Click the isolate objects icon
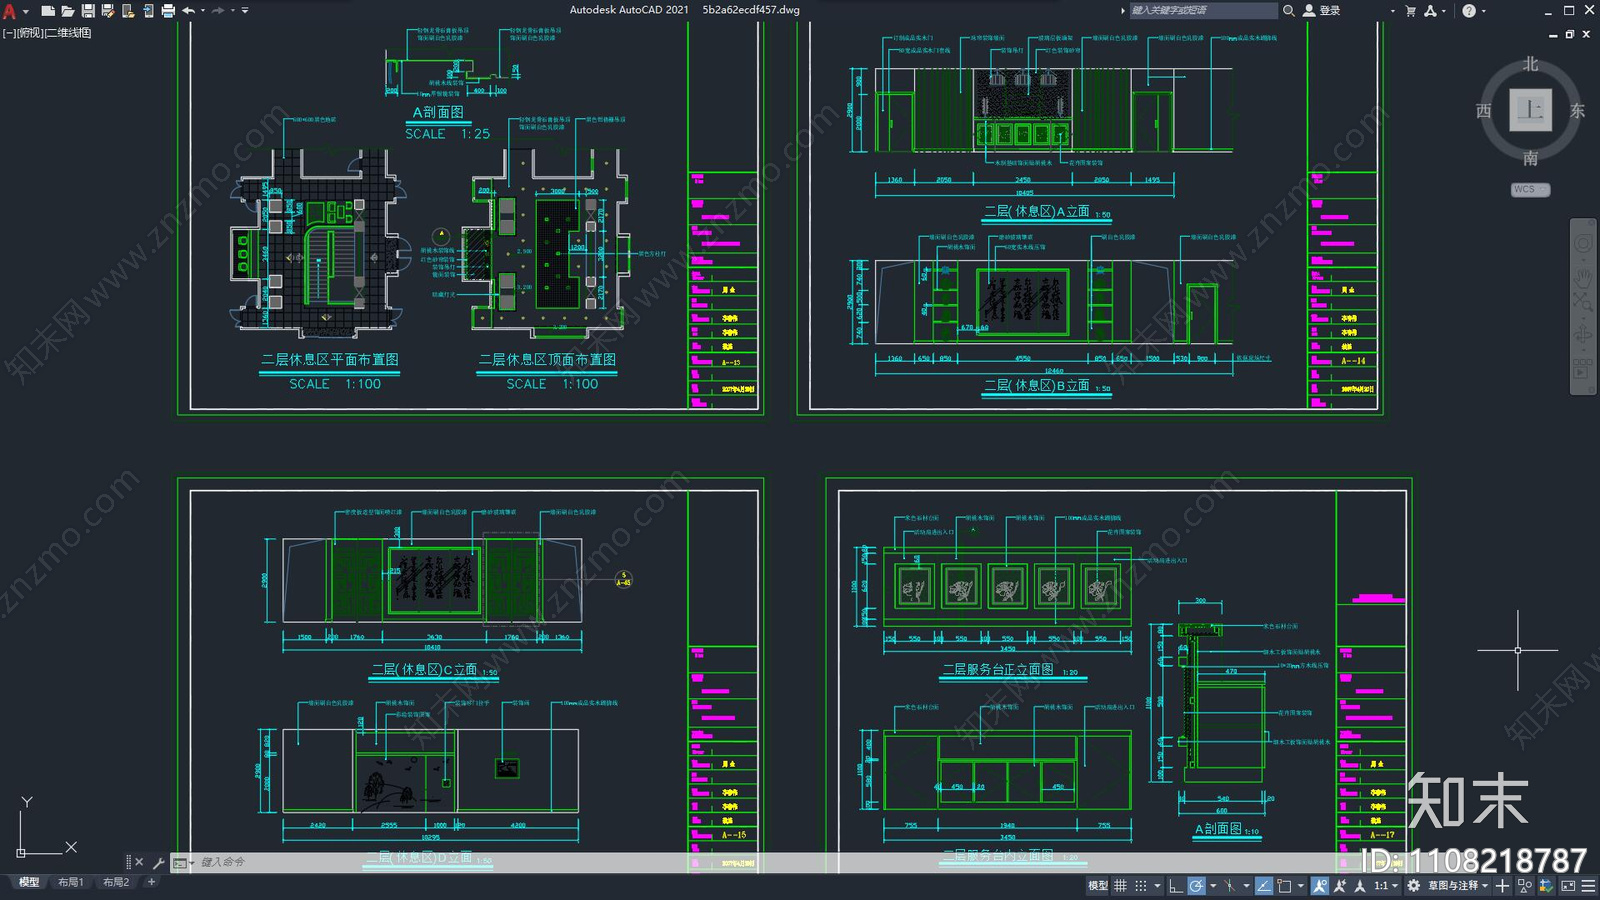The width and height of the screenshot is (1600, 900). tap(1524, 886)
